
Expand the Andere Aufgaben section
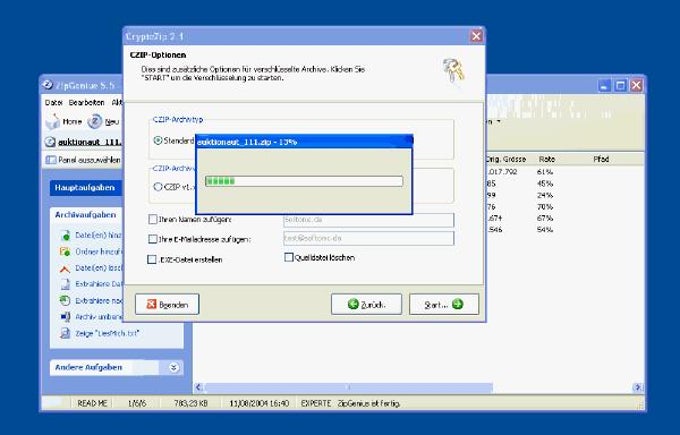click(173, 368)
